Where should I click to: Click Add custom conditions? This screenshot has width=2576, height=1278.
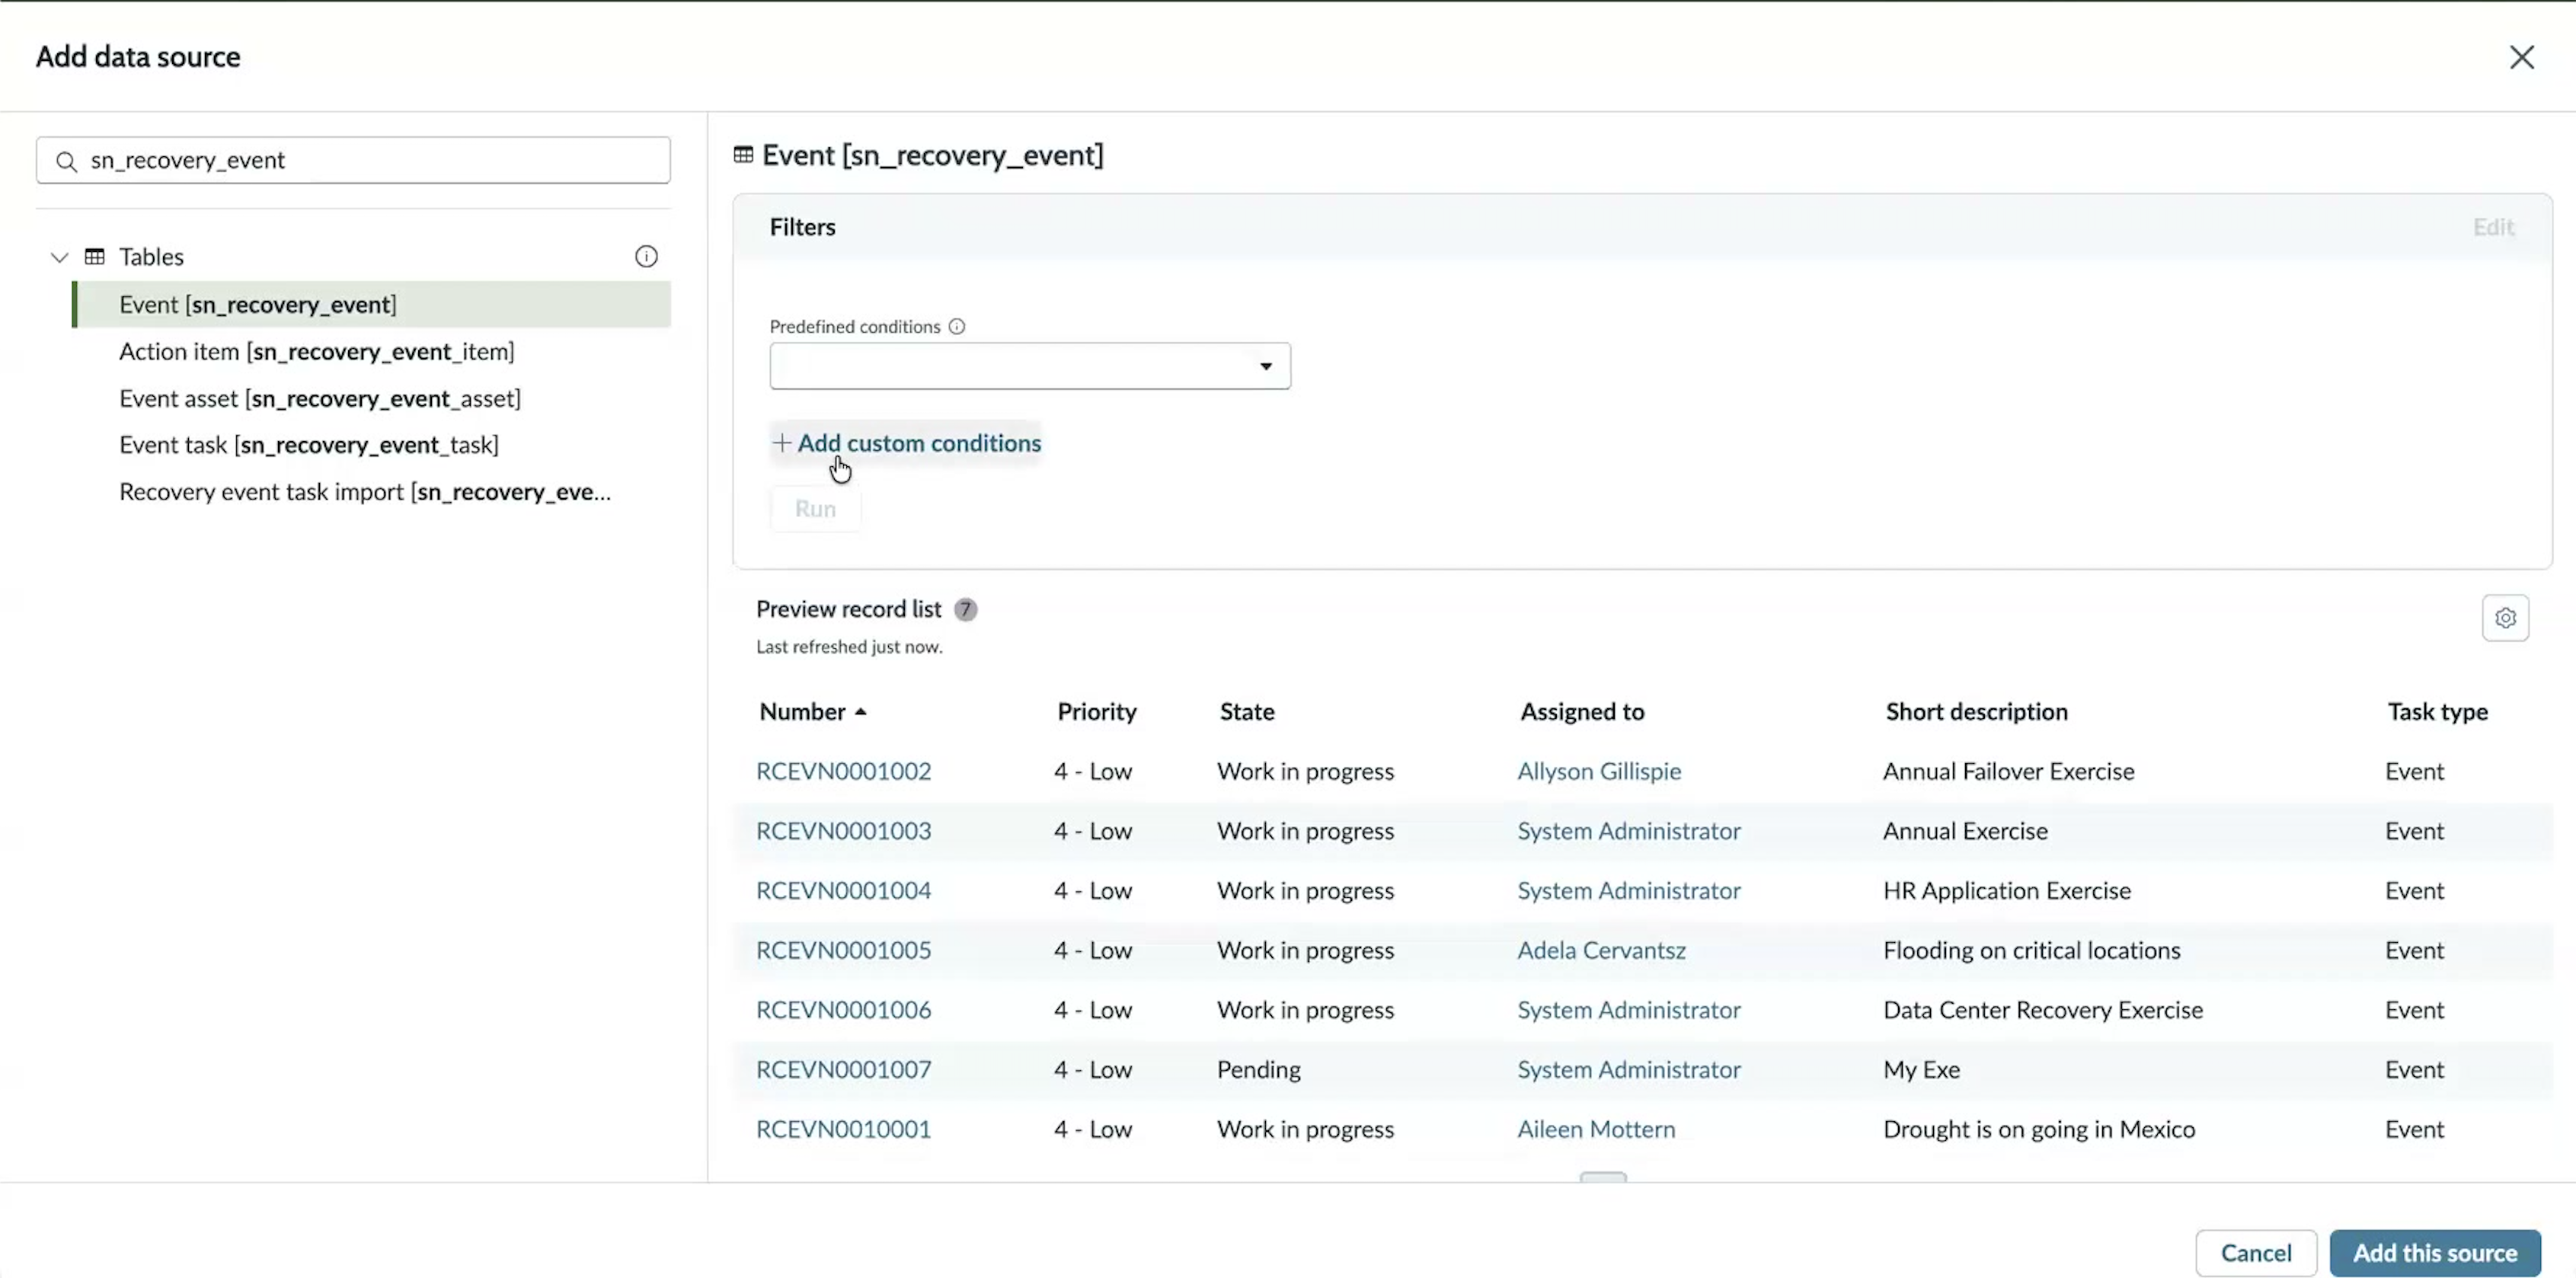907,443
